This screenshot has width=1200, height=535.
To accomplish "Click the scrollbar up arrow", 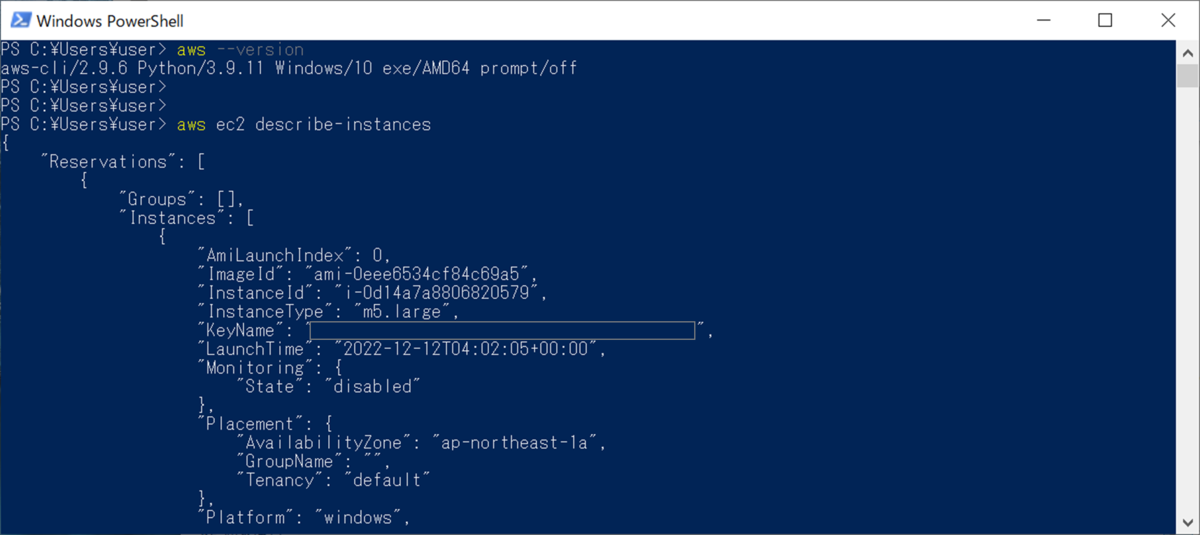I will pos(1188,50).
